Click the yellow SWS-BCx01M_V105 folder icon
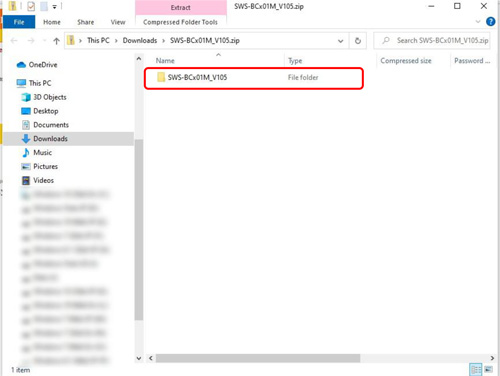Screen dimensions: 500x376 click(161, 77)
